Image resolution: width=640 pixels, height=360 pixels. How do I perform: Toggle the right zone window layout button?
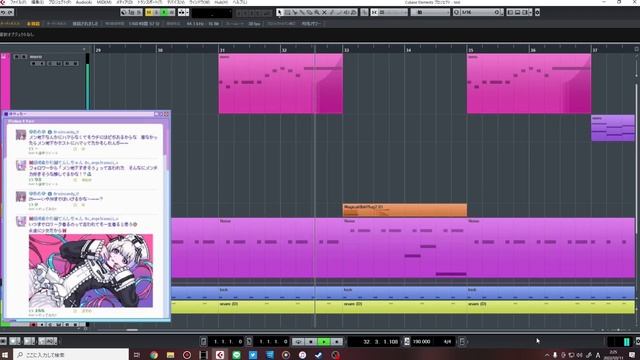525,13
